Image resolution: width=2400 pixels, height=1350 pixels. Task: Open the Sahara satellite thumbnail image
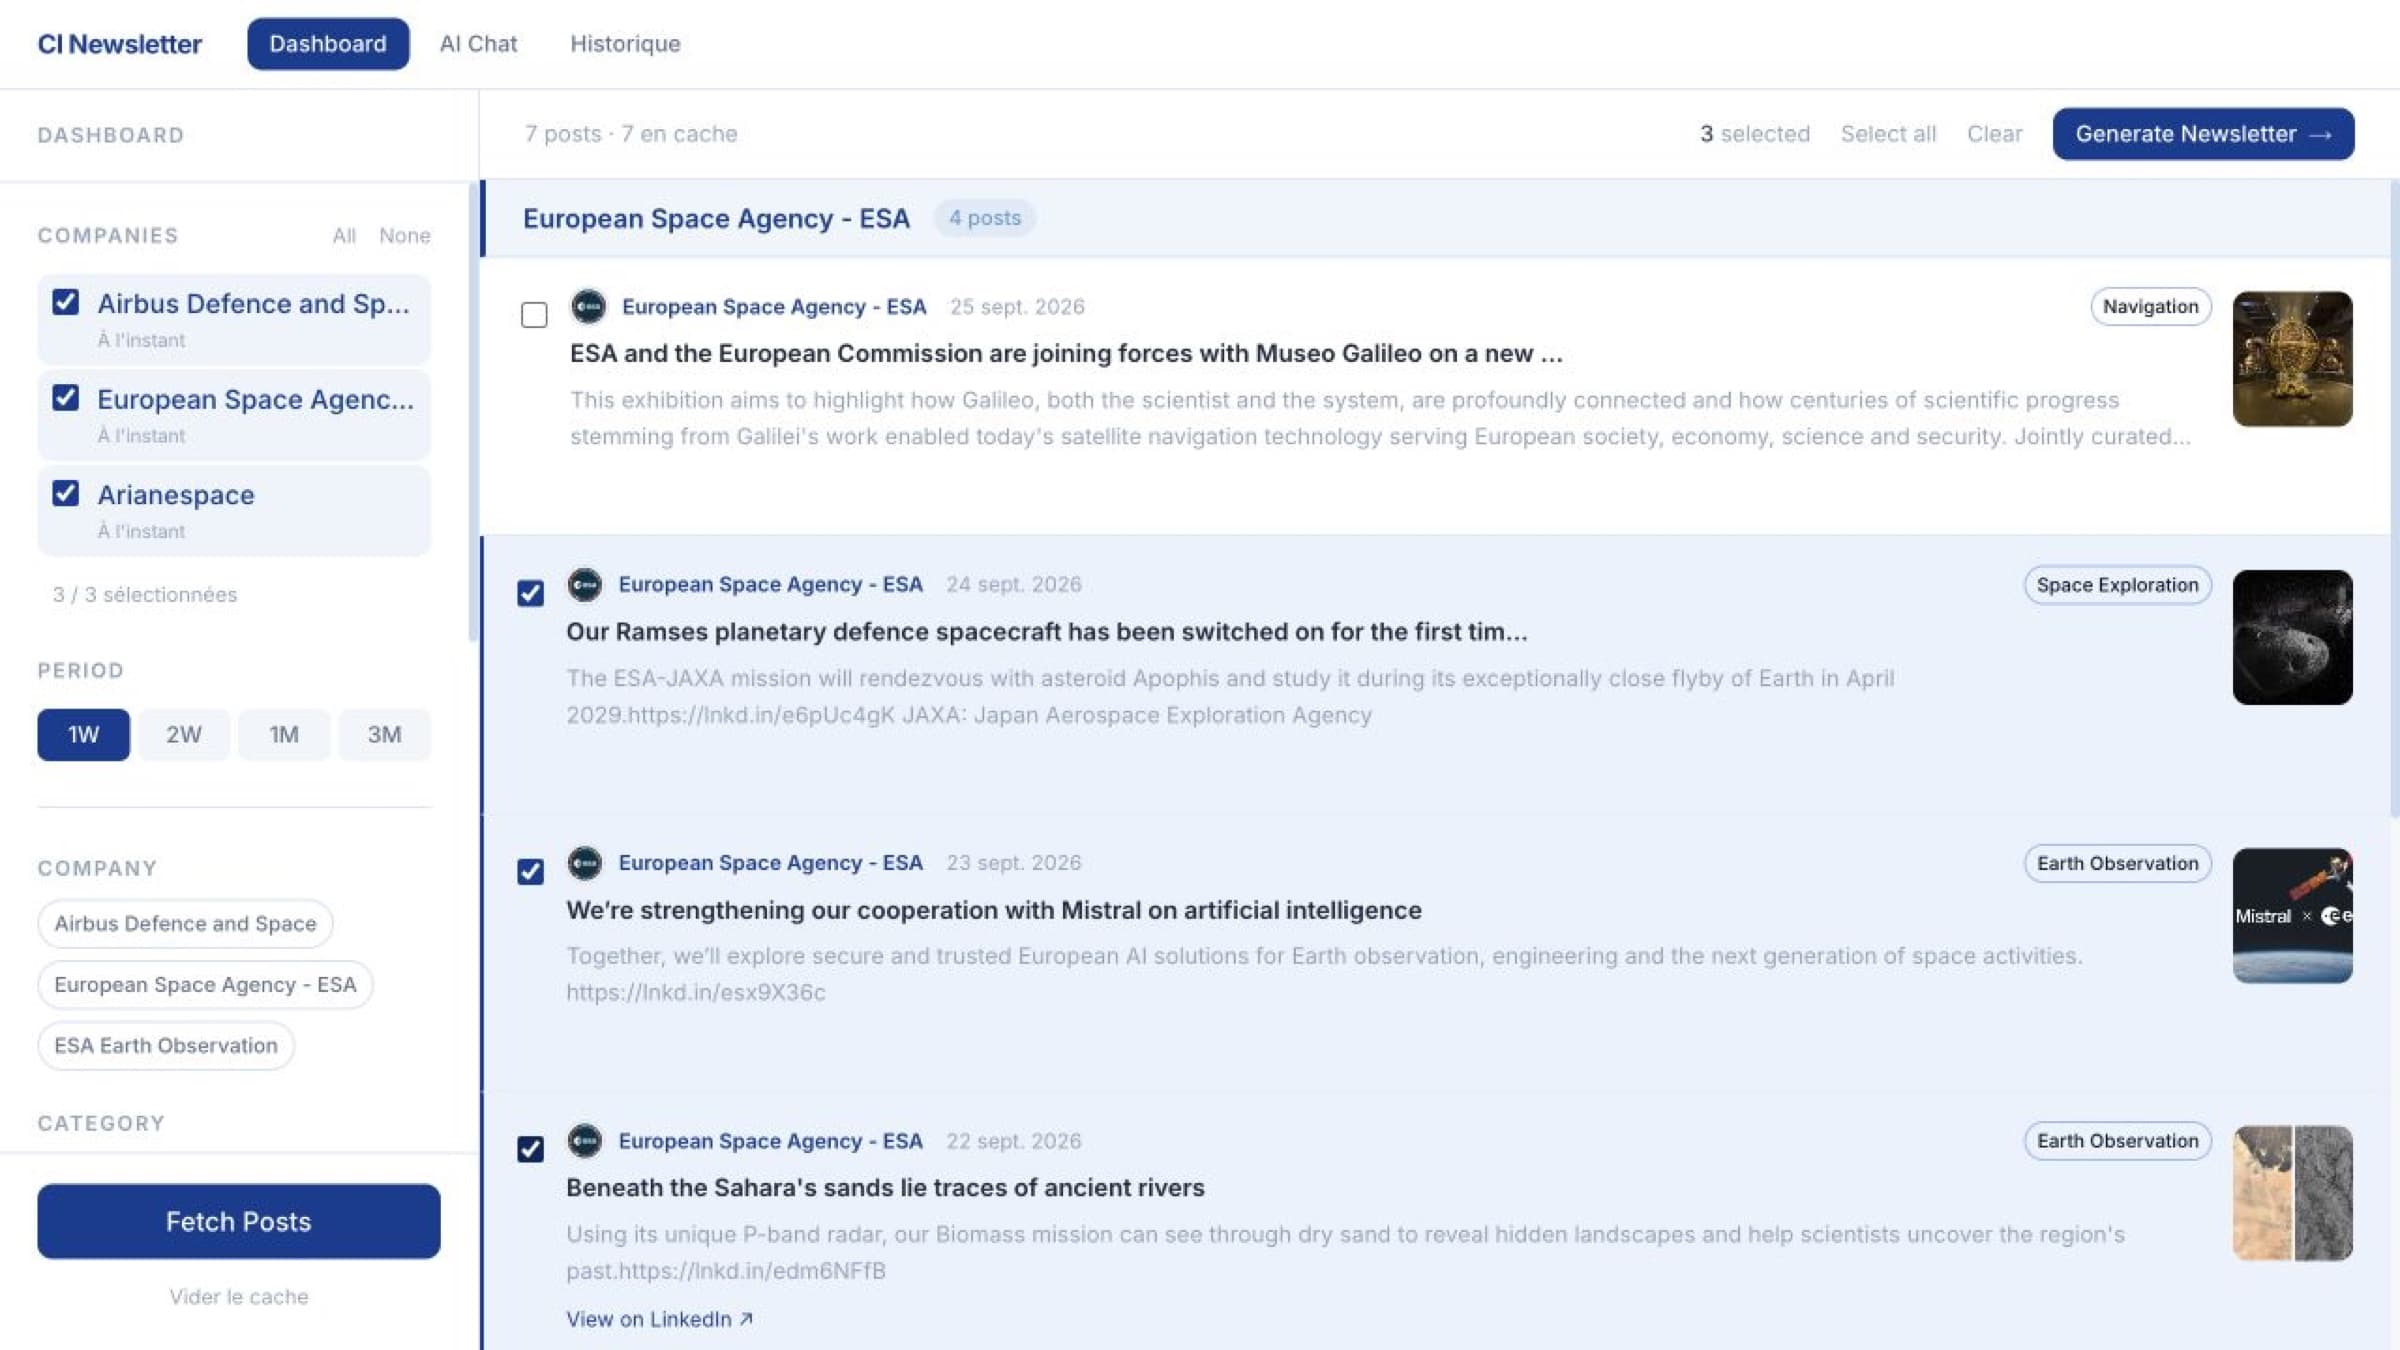click(2292, 1193)
